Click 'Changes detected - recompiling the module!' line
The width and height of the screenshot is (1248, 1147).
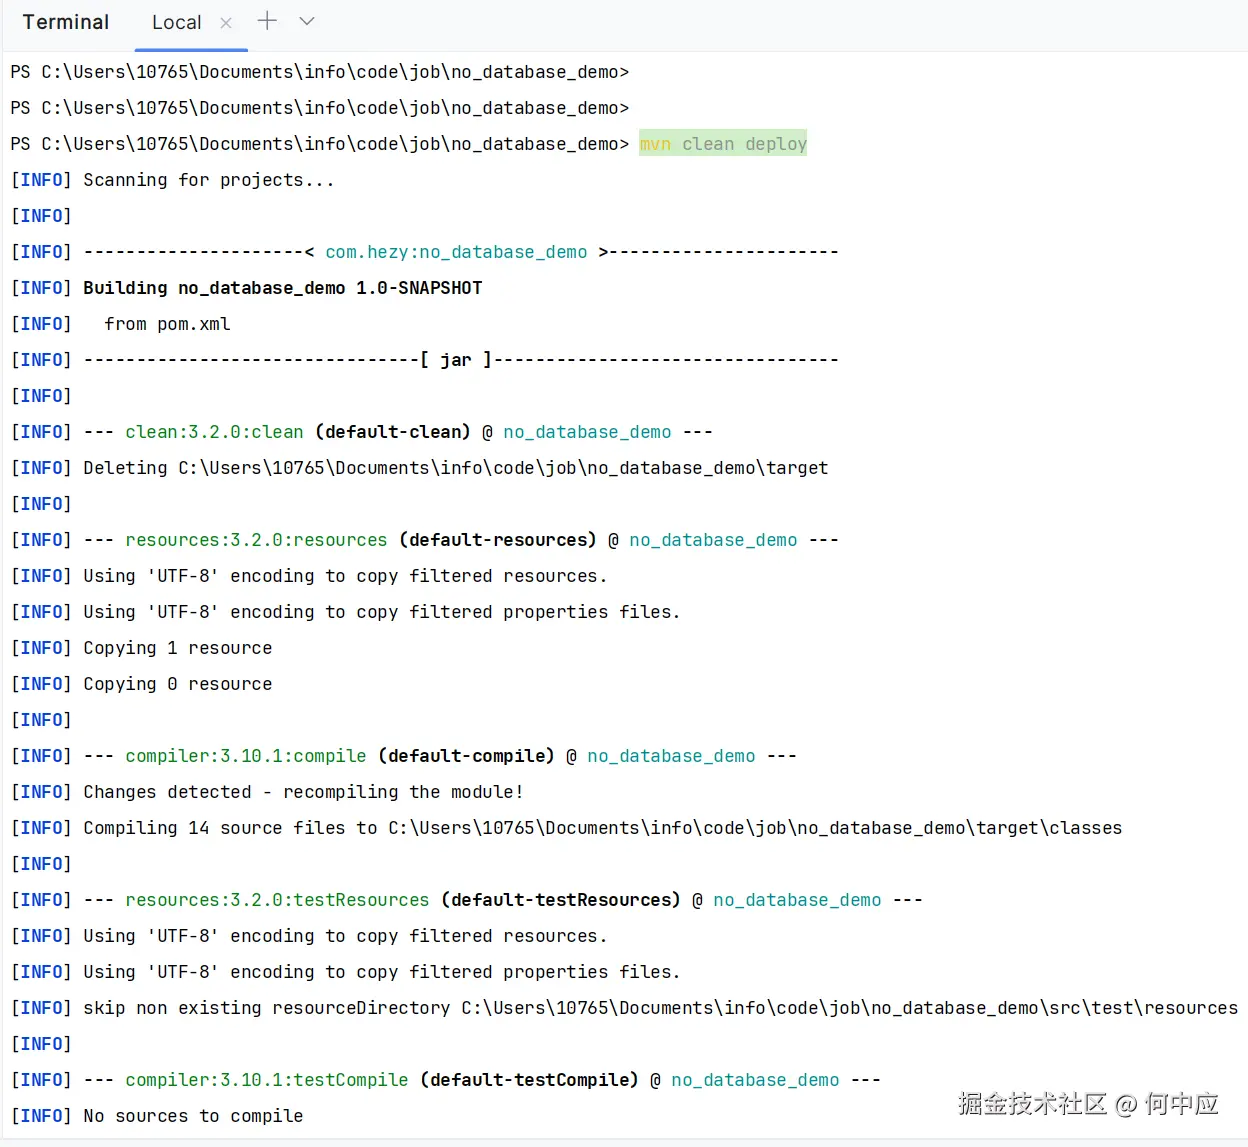[303, 792]
